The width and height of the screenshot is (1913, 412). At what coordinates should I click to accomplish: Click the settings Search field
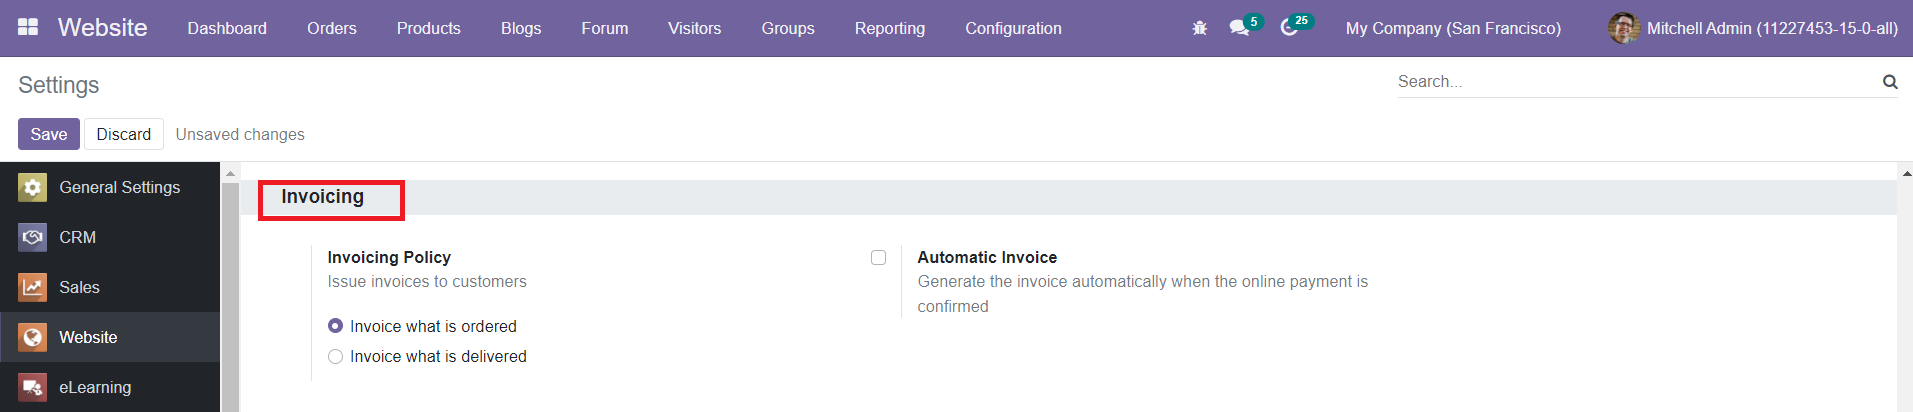(1635, 82)
